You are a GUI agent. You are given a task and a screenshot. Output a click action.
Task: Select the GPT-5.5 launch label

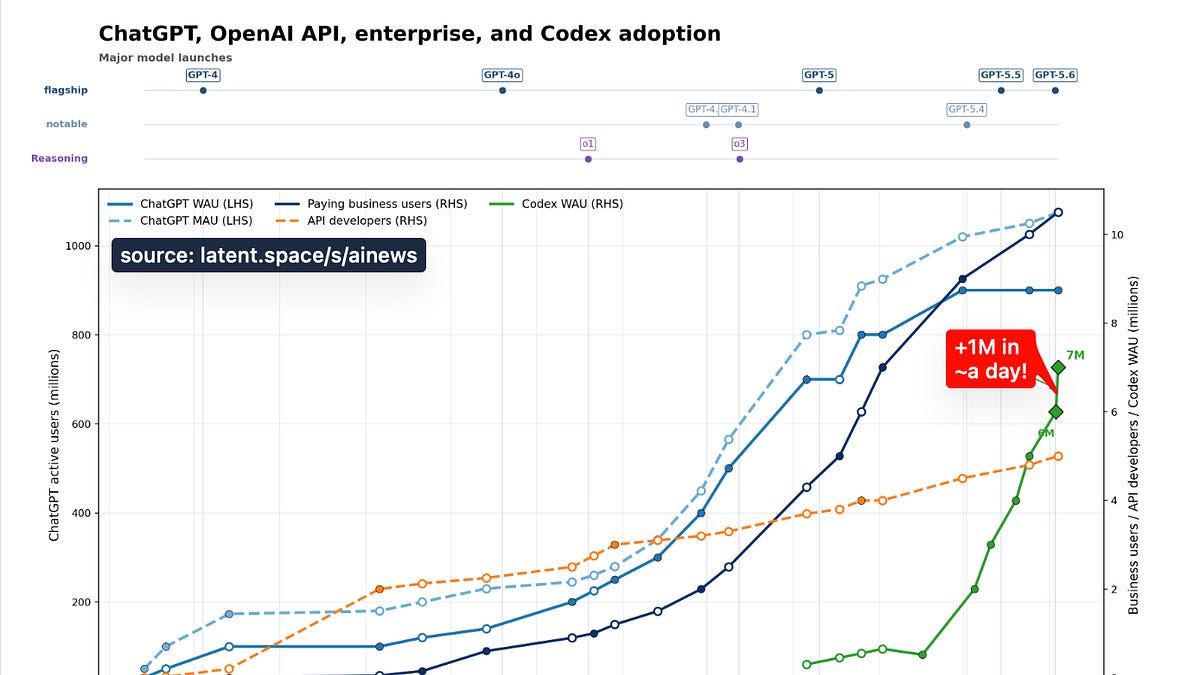coord(1001,75)
